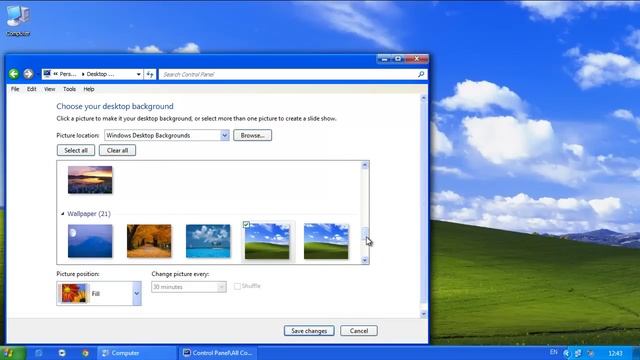Click the EN language indicator
Screen dimensions: 640x360
pyautogui.click(x=553, y=352)
